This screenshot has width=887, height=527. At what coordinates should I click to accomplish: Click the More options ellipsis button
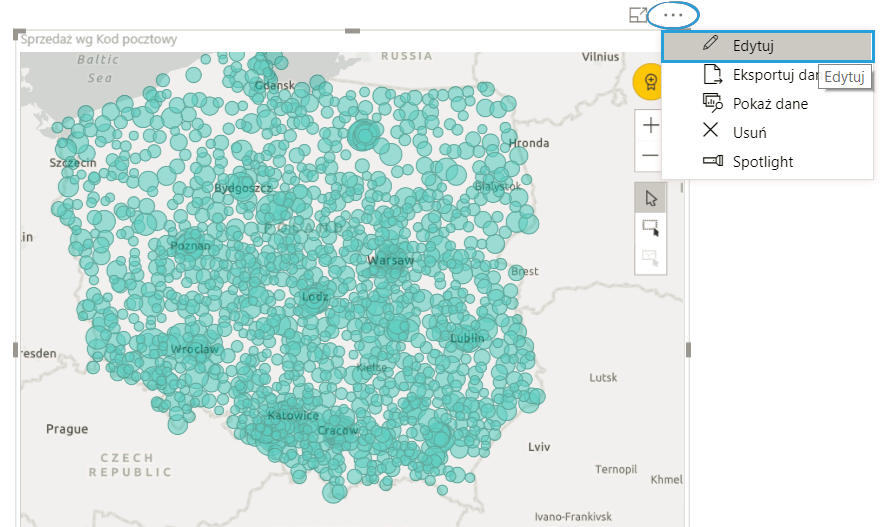[x=672, y=15]
